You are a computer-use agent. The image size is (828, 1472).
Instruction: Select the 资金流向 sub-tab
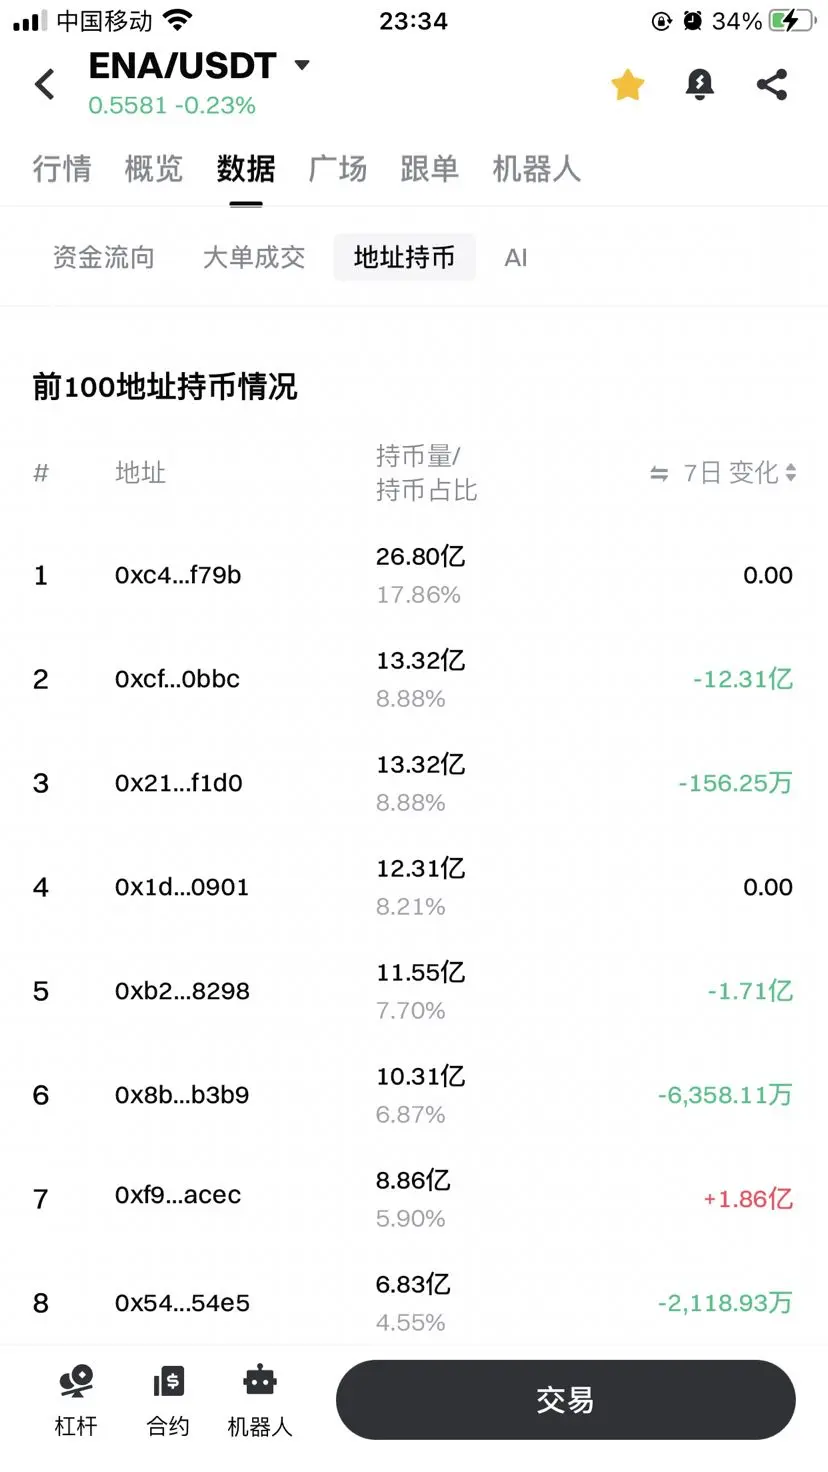104,258
